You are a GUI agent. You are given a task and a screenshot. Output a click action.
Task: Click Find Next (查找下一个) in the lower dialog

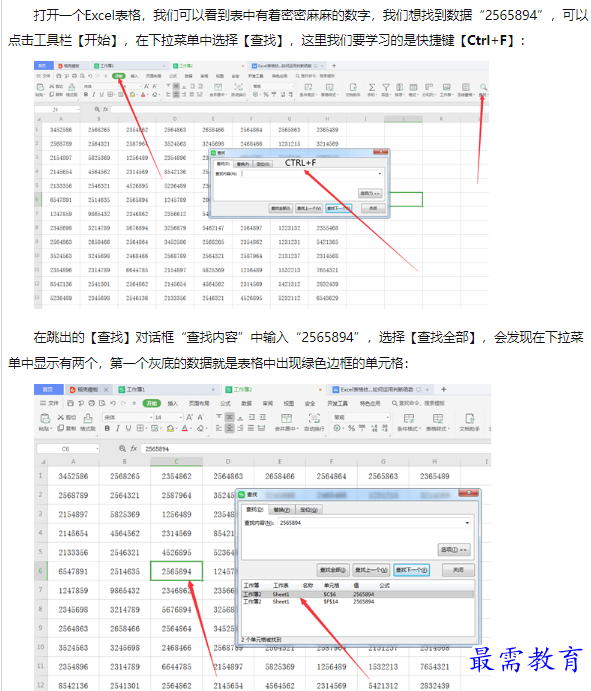pos(412,570)
